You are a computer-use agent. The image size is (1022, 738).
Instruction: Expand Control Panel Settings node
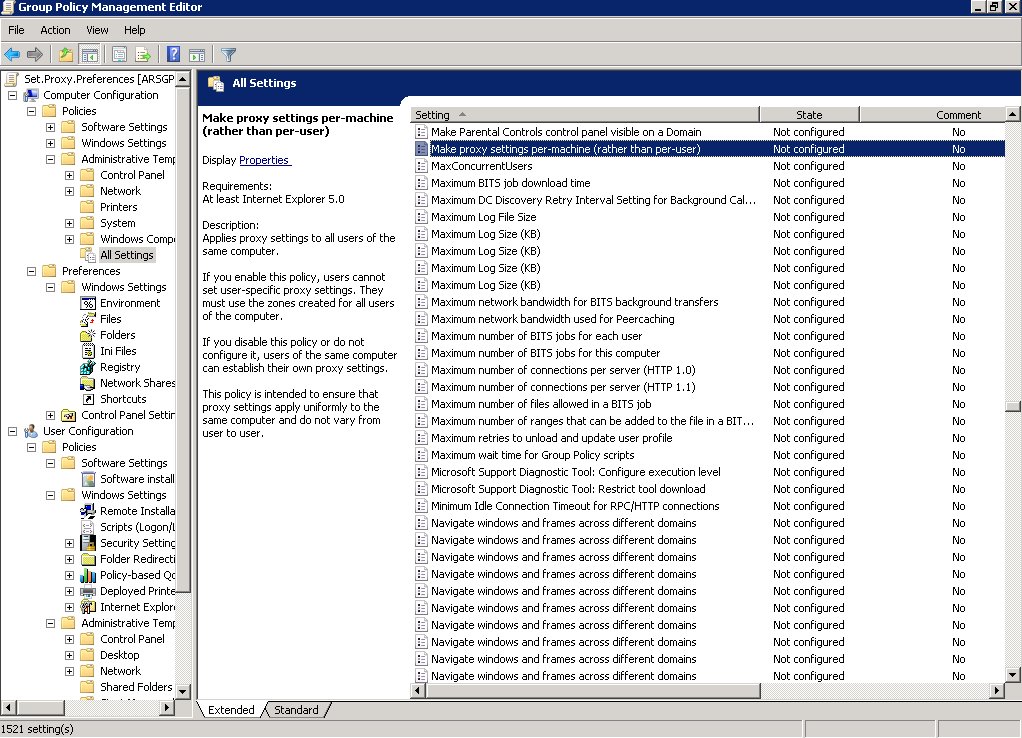[x=50, y=415]
